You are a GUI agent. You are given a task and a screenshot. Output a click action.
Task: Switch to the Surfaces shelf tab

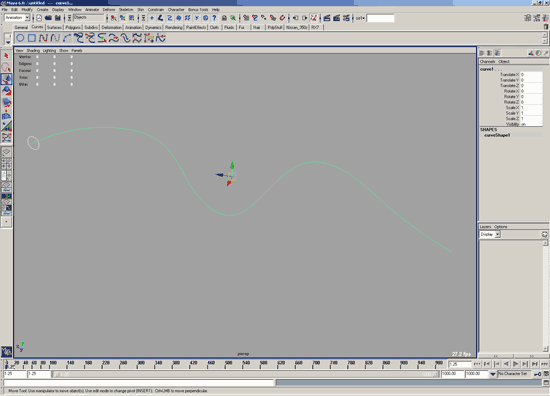[54, 27]
